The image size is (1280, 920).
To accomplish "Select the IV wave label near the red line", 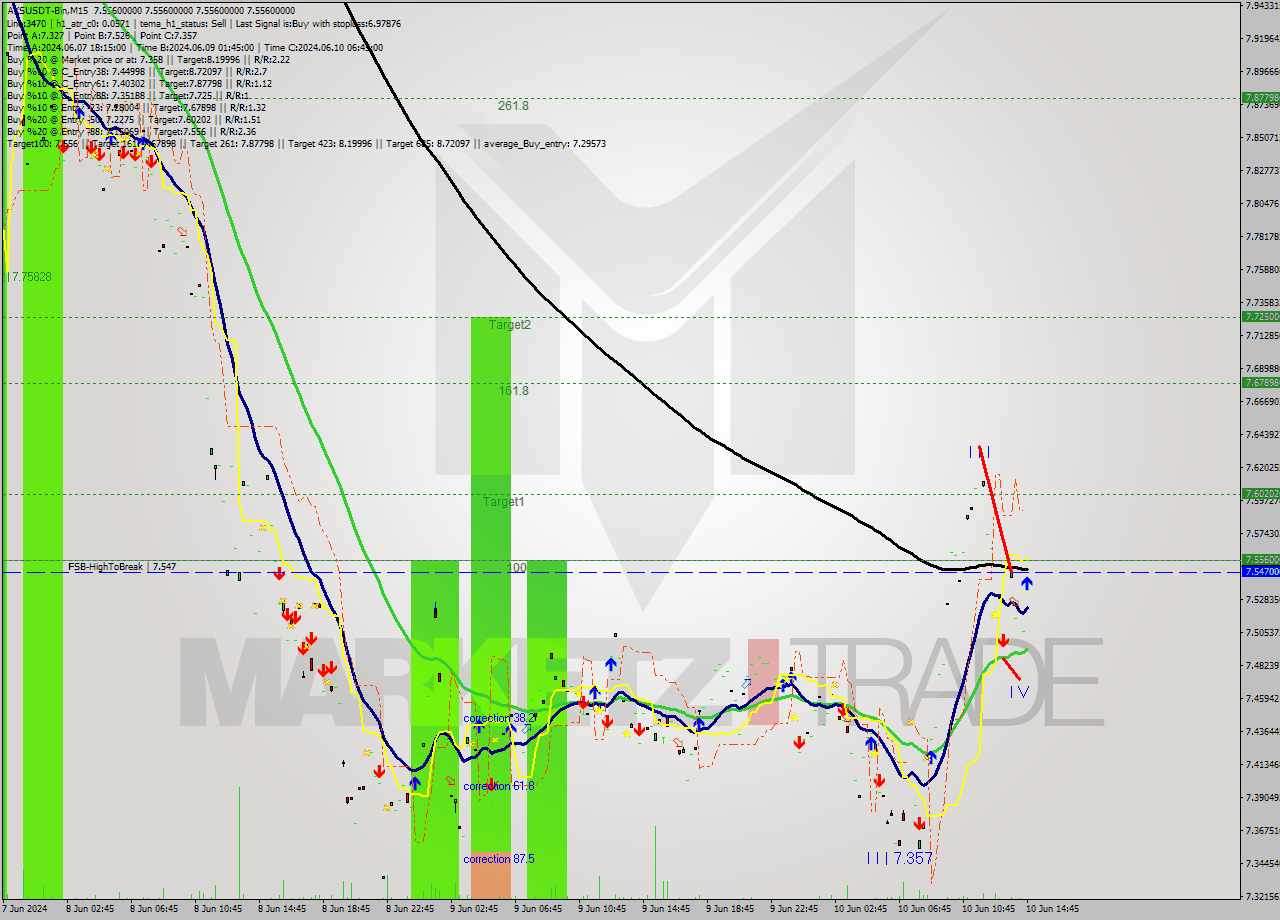I will click(1018, 691).
